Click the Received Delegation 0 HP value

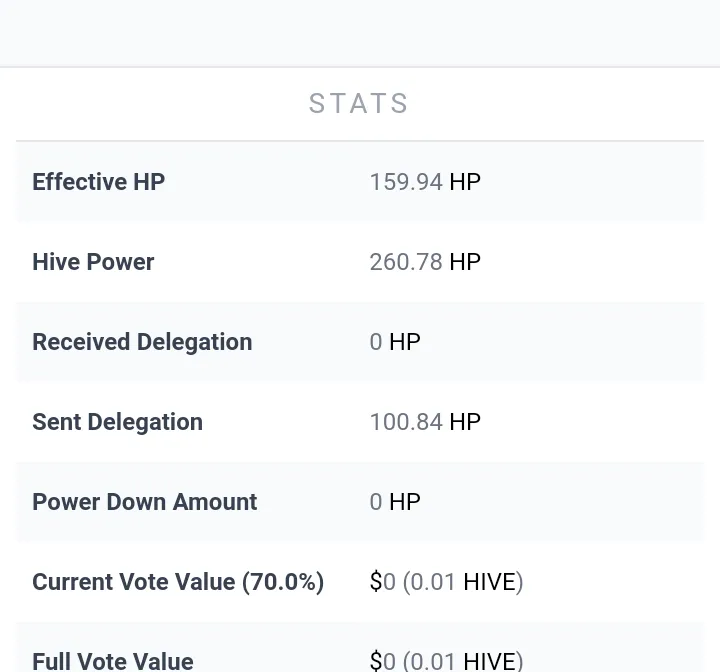[395, 342]
